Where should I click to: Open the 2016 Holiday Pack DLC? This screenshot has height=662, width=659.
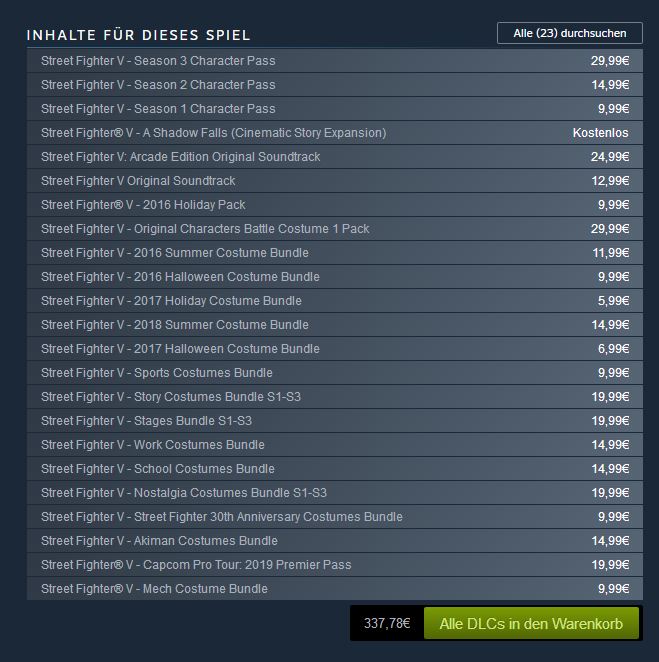pos(335,205)
